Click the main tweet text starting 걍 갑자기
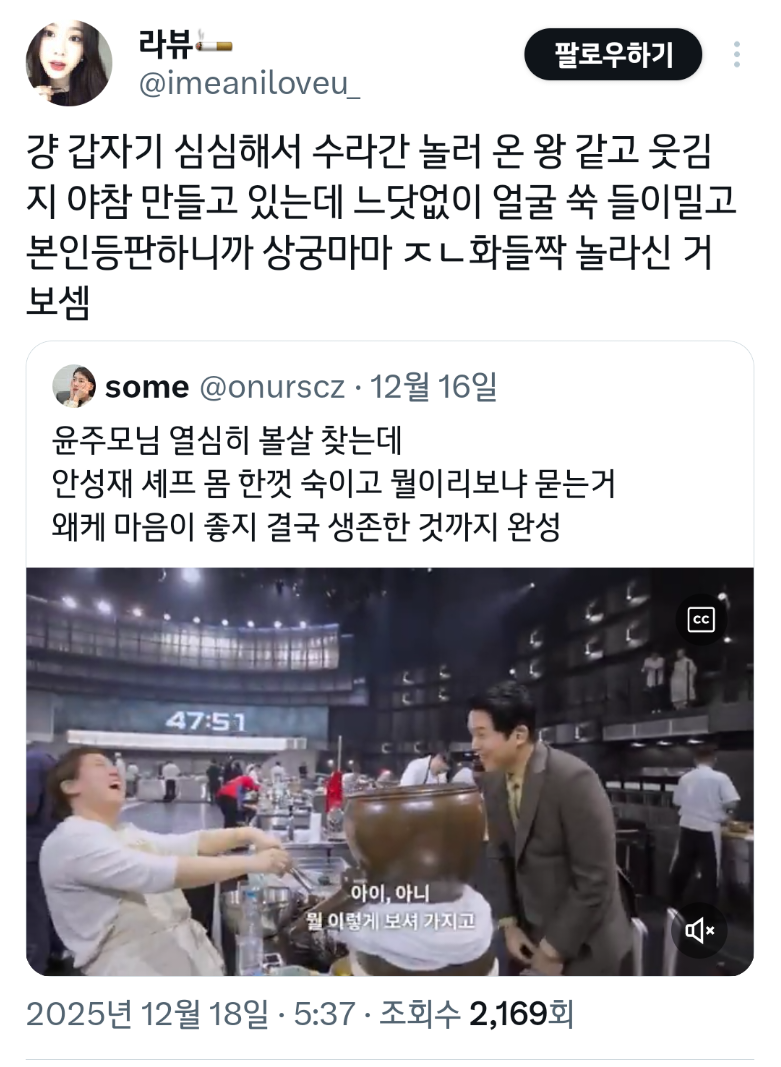Viewport: 781px width, 1067px height. click(x=381, y=227)
